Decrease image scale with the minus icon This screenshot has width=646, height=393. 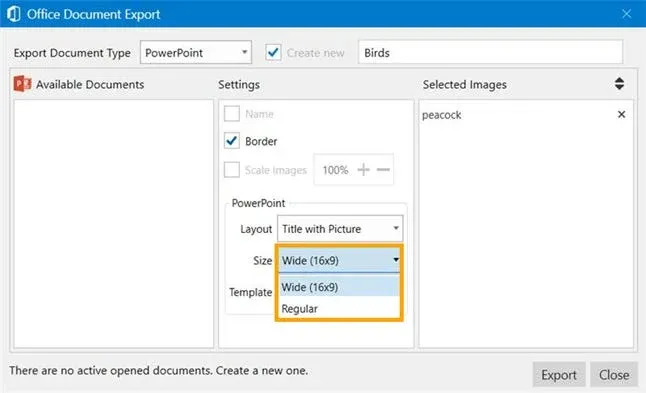pos(383,169)
